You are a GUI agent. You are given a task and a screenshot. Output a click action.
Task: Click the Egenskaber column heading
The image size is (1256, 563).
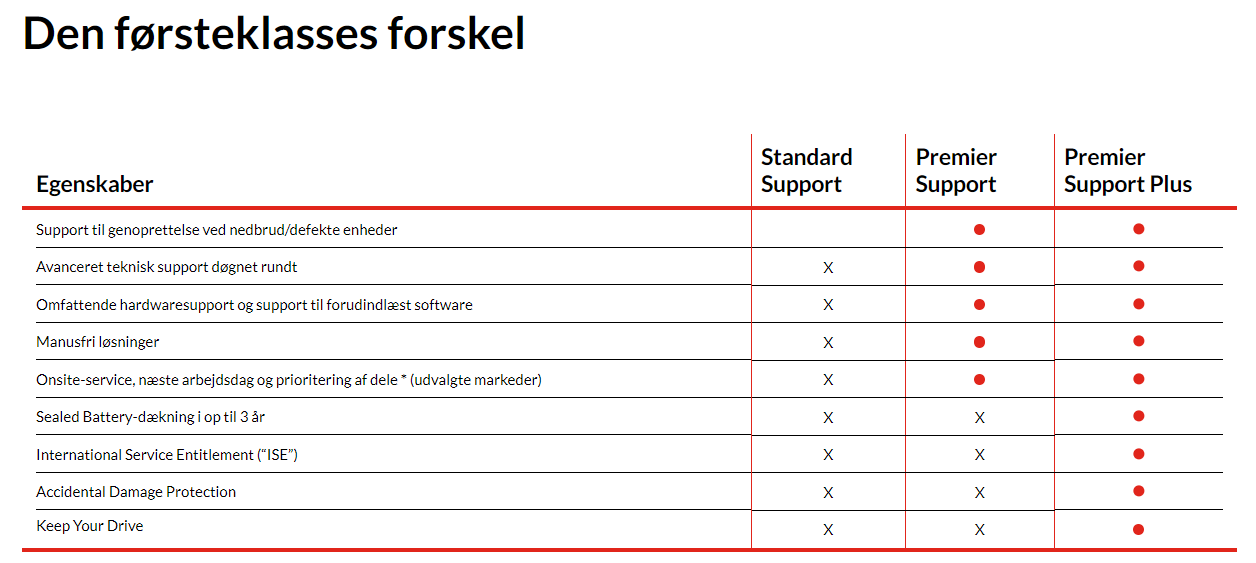click(x=95, y=185)
